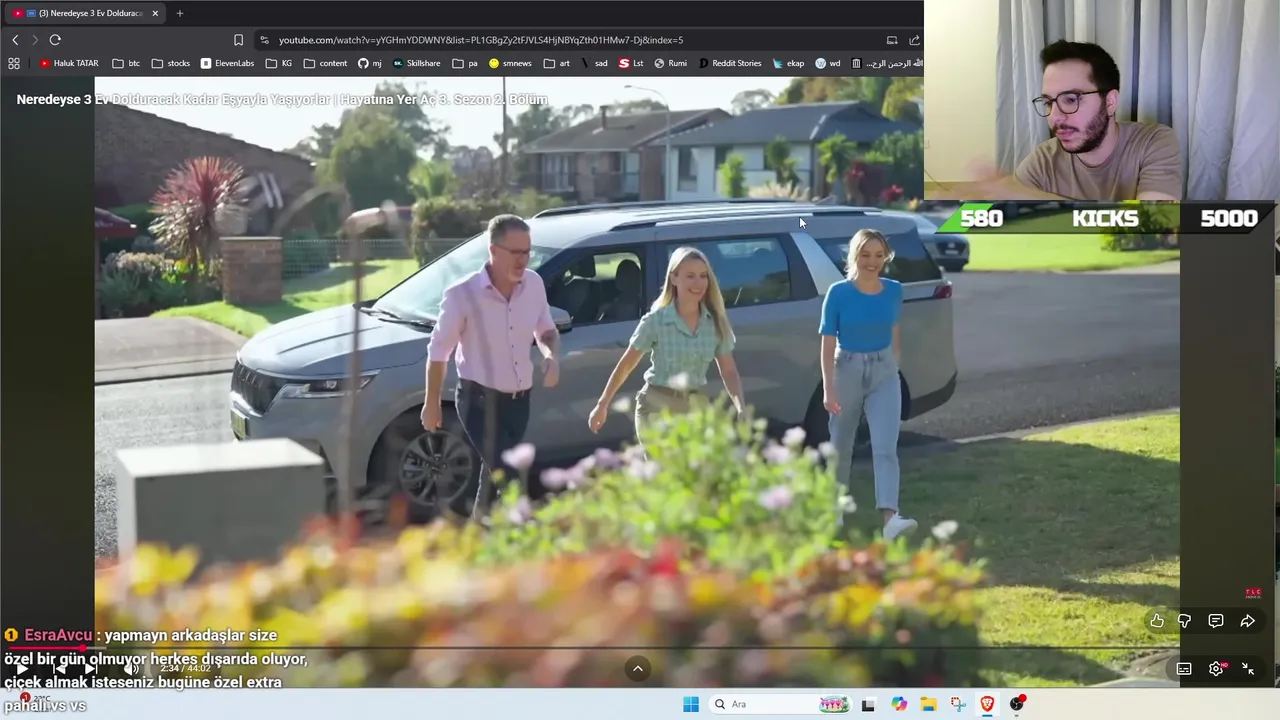Open Task View from the taskbar

pyautogui.click(x=868, y=704)
